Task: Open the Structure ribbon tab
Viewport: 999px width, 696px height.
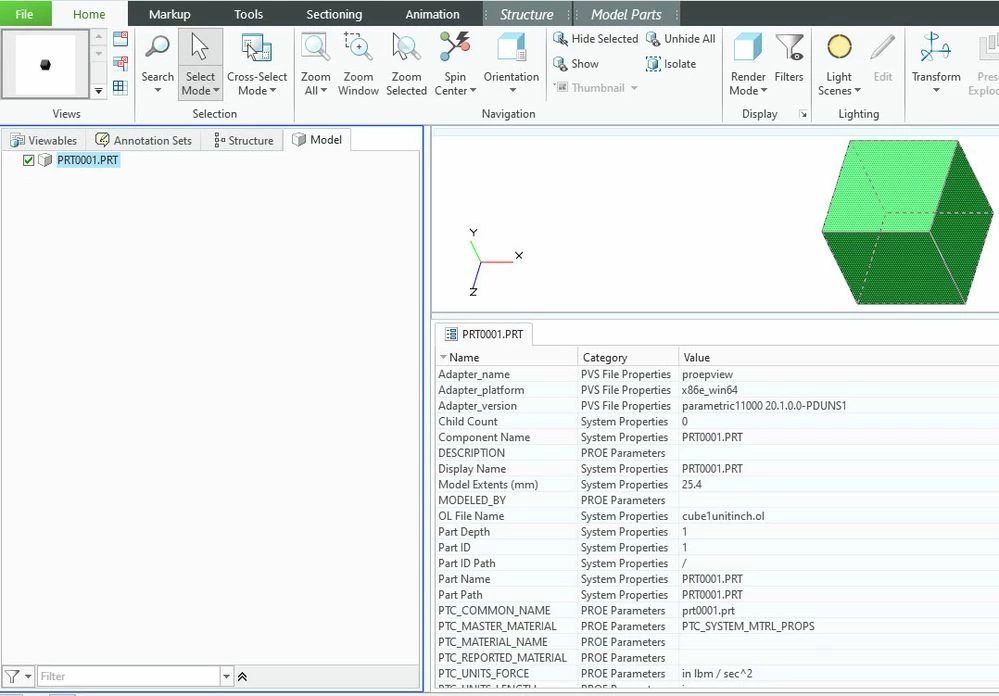Action: pyautogui.click(x=526, y=14)
